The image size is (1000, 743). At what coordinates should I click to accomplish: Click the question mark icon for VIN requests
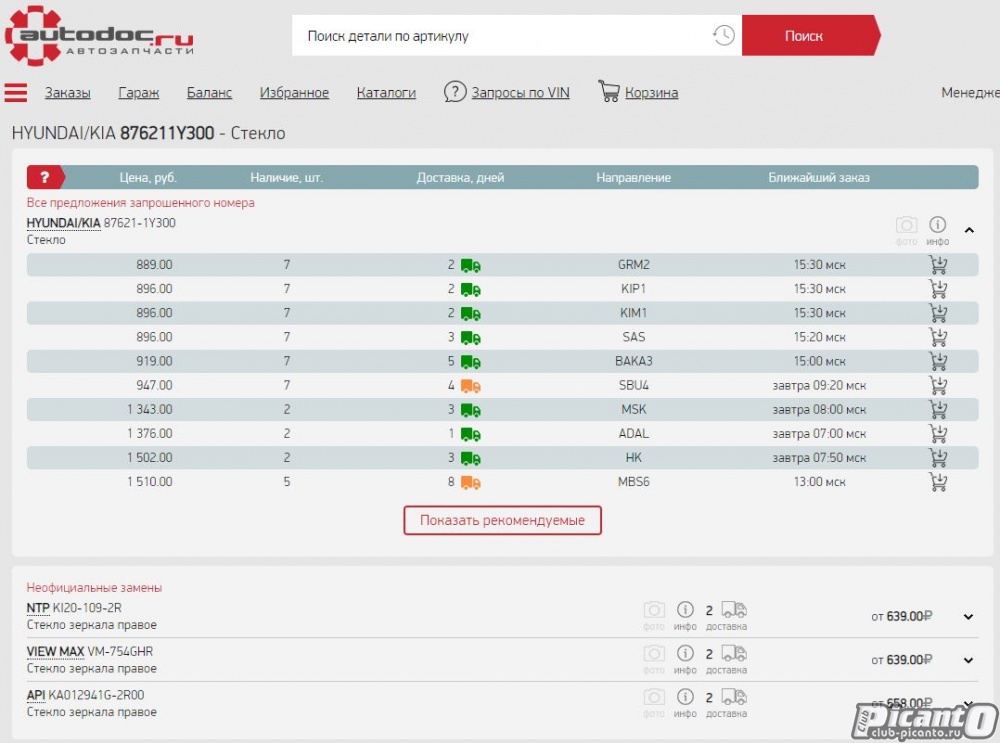click(455, 92)
